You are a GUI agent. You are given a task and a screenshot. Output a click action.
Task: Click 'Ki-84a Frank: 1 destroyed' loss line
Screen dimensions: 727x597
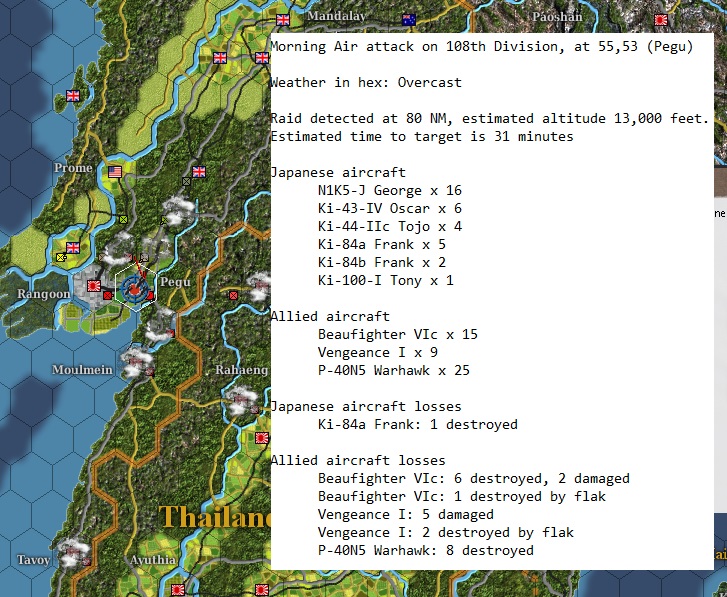(x=418, y=425)
